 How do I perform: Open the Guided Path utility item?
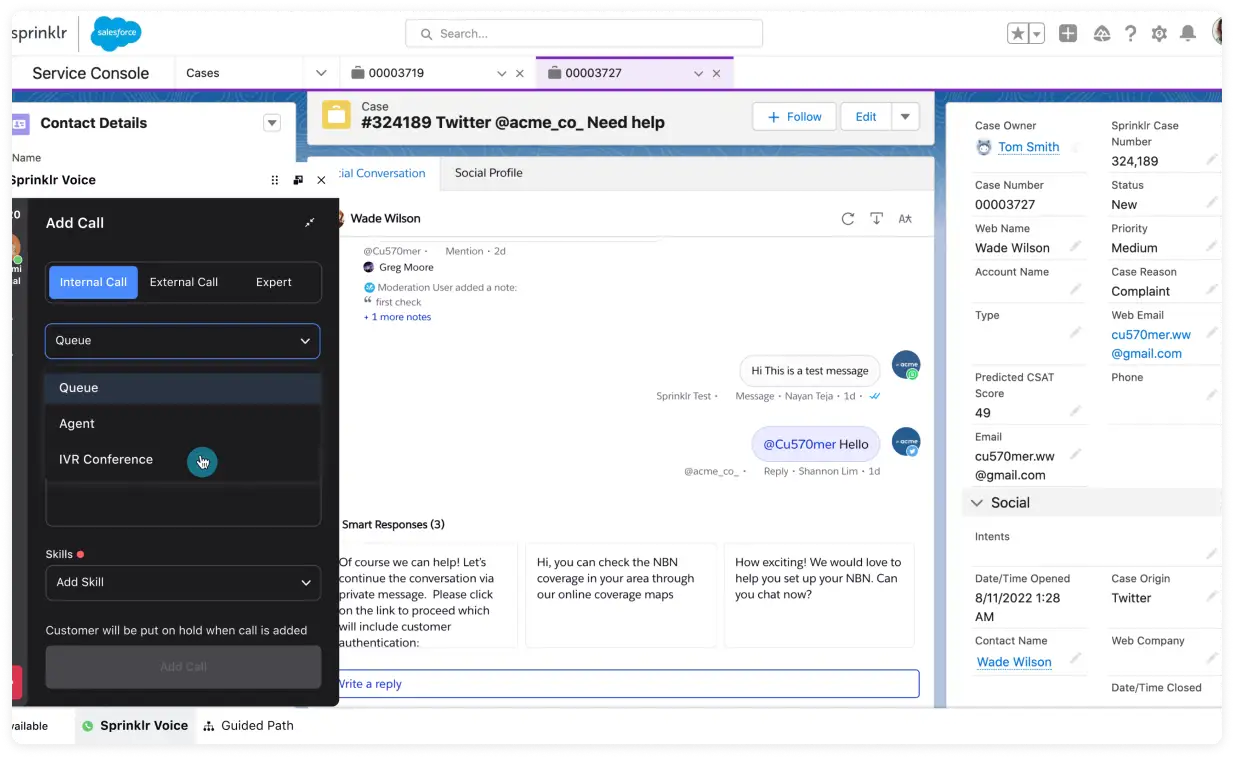(248, 726)
